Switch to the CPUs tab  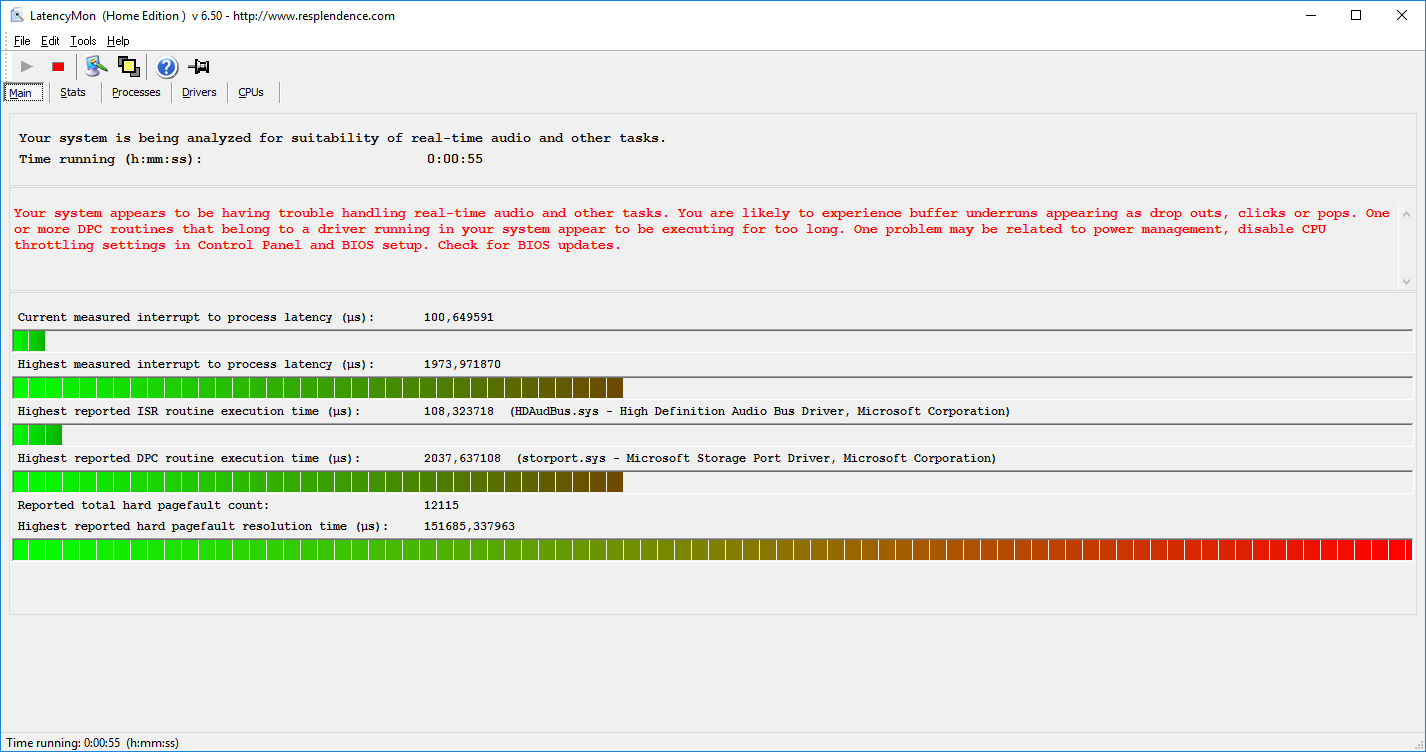tap(251, 92)
